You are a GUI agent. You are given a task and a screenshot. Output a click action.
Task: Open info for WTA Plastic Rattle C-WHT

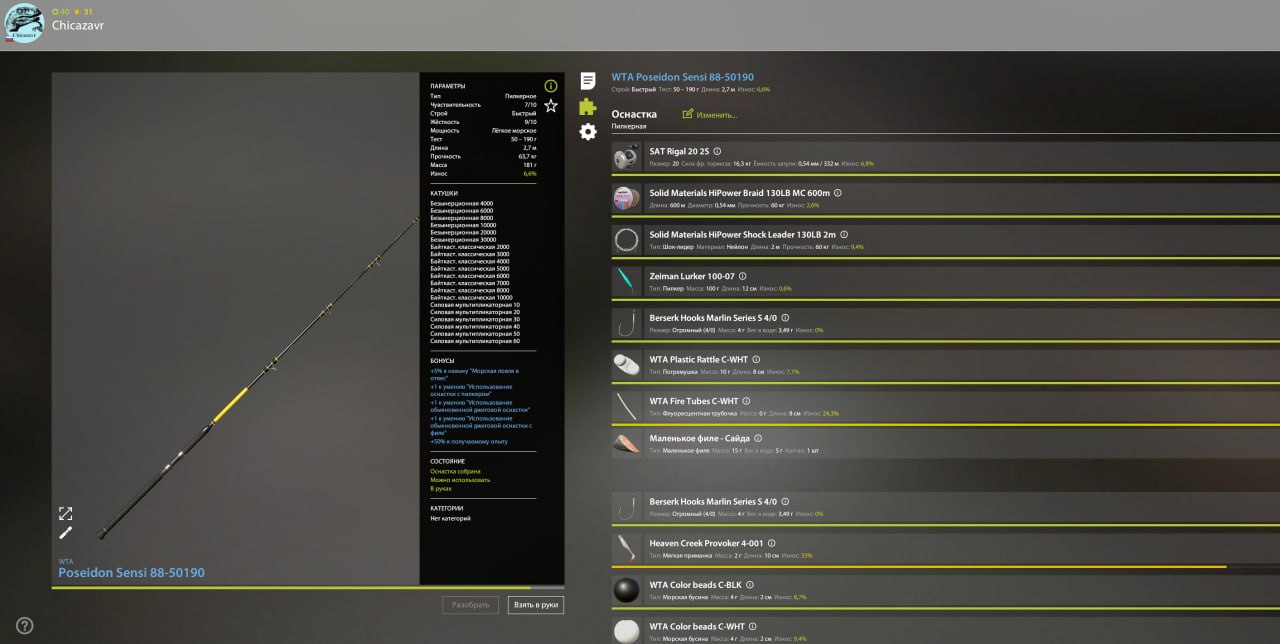click(756, 360)
